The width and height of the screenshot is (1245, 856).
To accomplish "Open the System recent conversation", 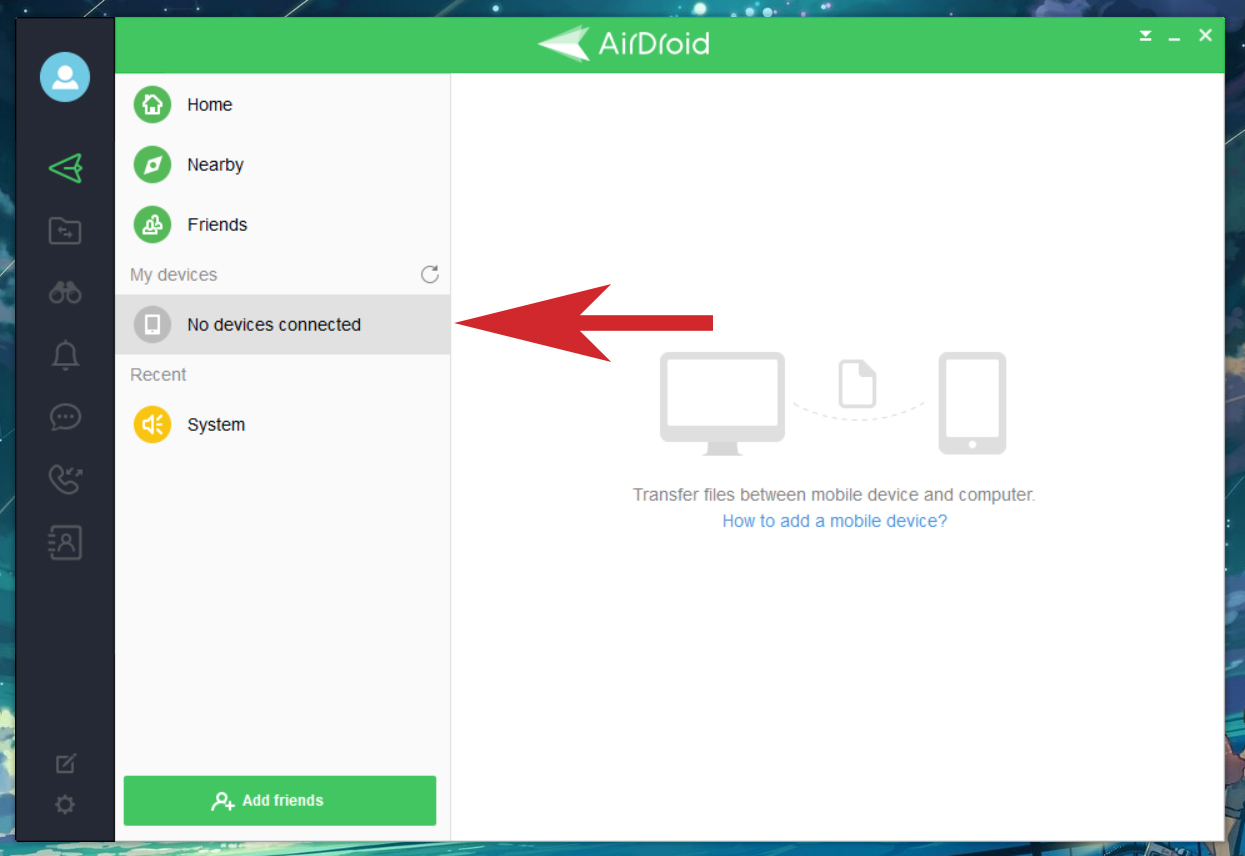I will pos(216,424).
